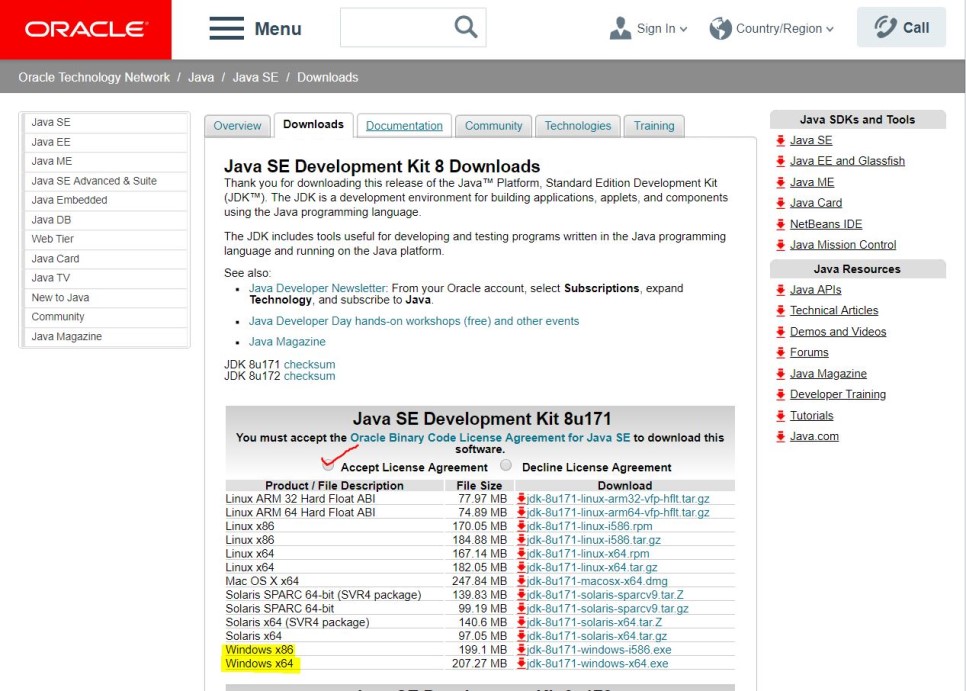Click Oracle Technology Network breadcrumb

94,78
